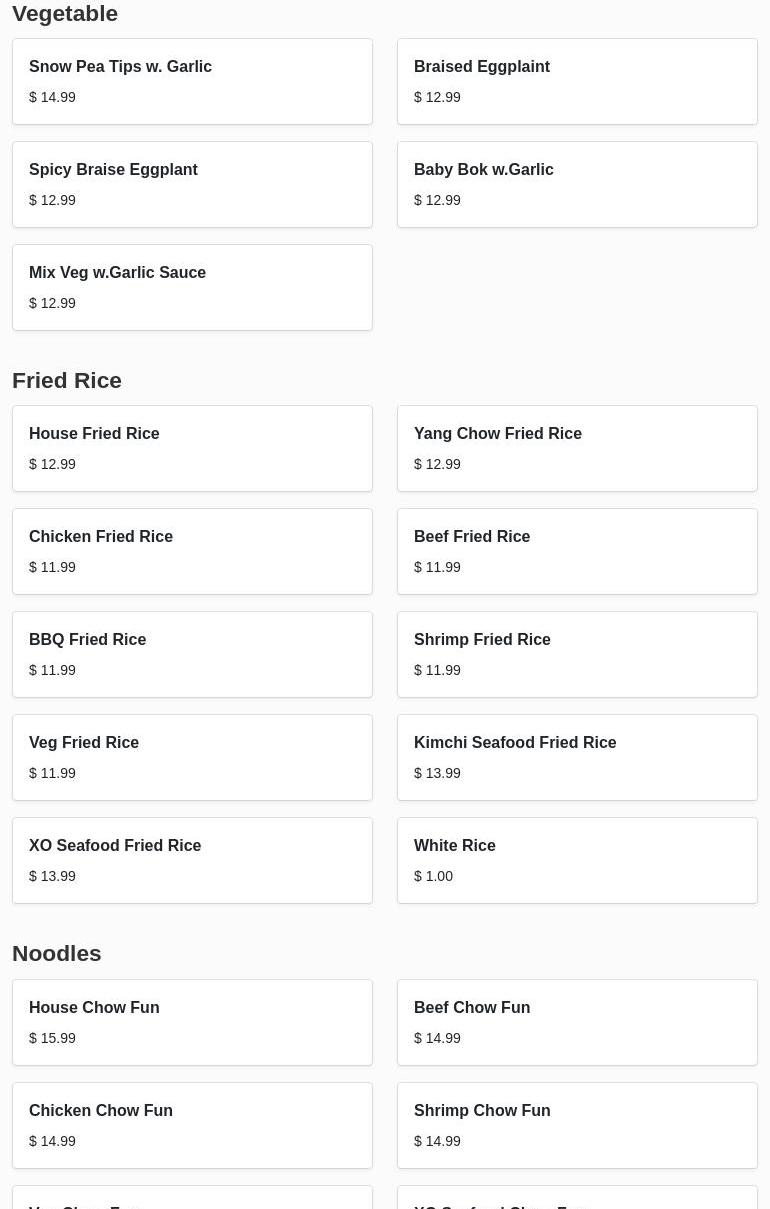Open the Braised Eggplaint menu card
Viewport: 770px width, 1209px height.
[577, 81]
